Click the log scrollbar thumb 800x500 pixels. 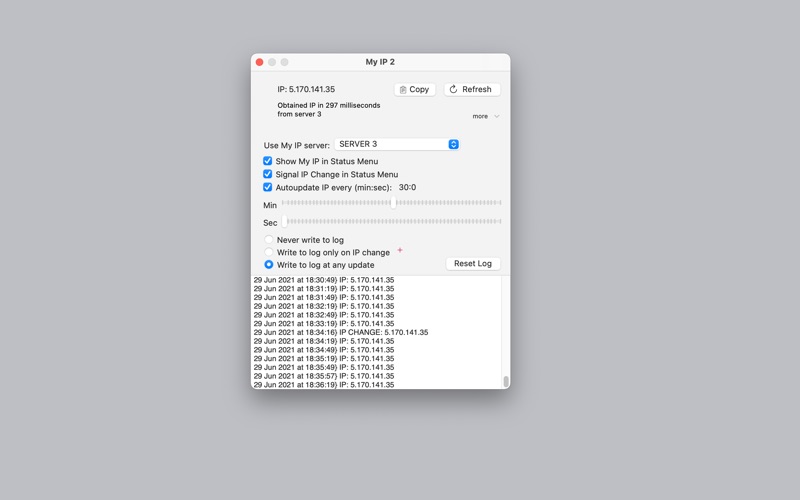click(506, 381)
